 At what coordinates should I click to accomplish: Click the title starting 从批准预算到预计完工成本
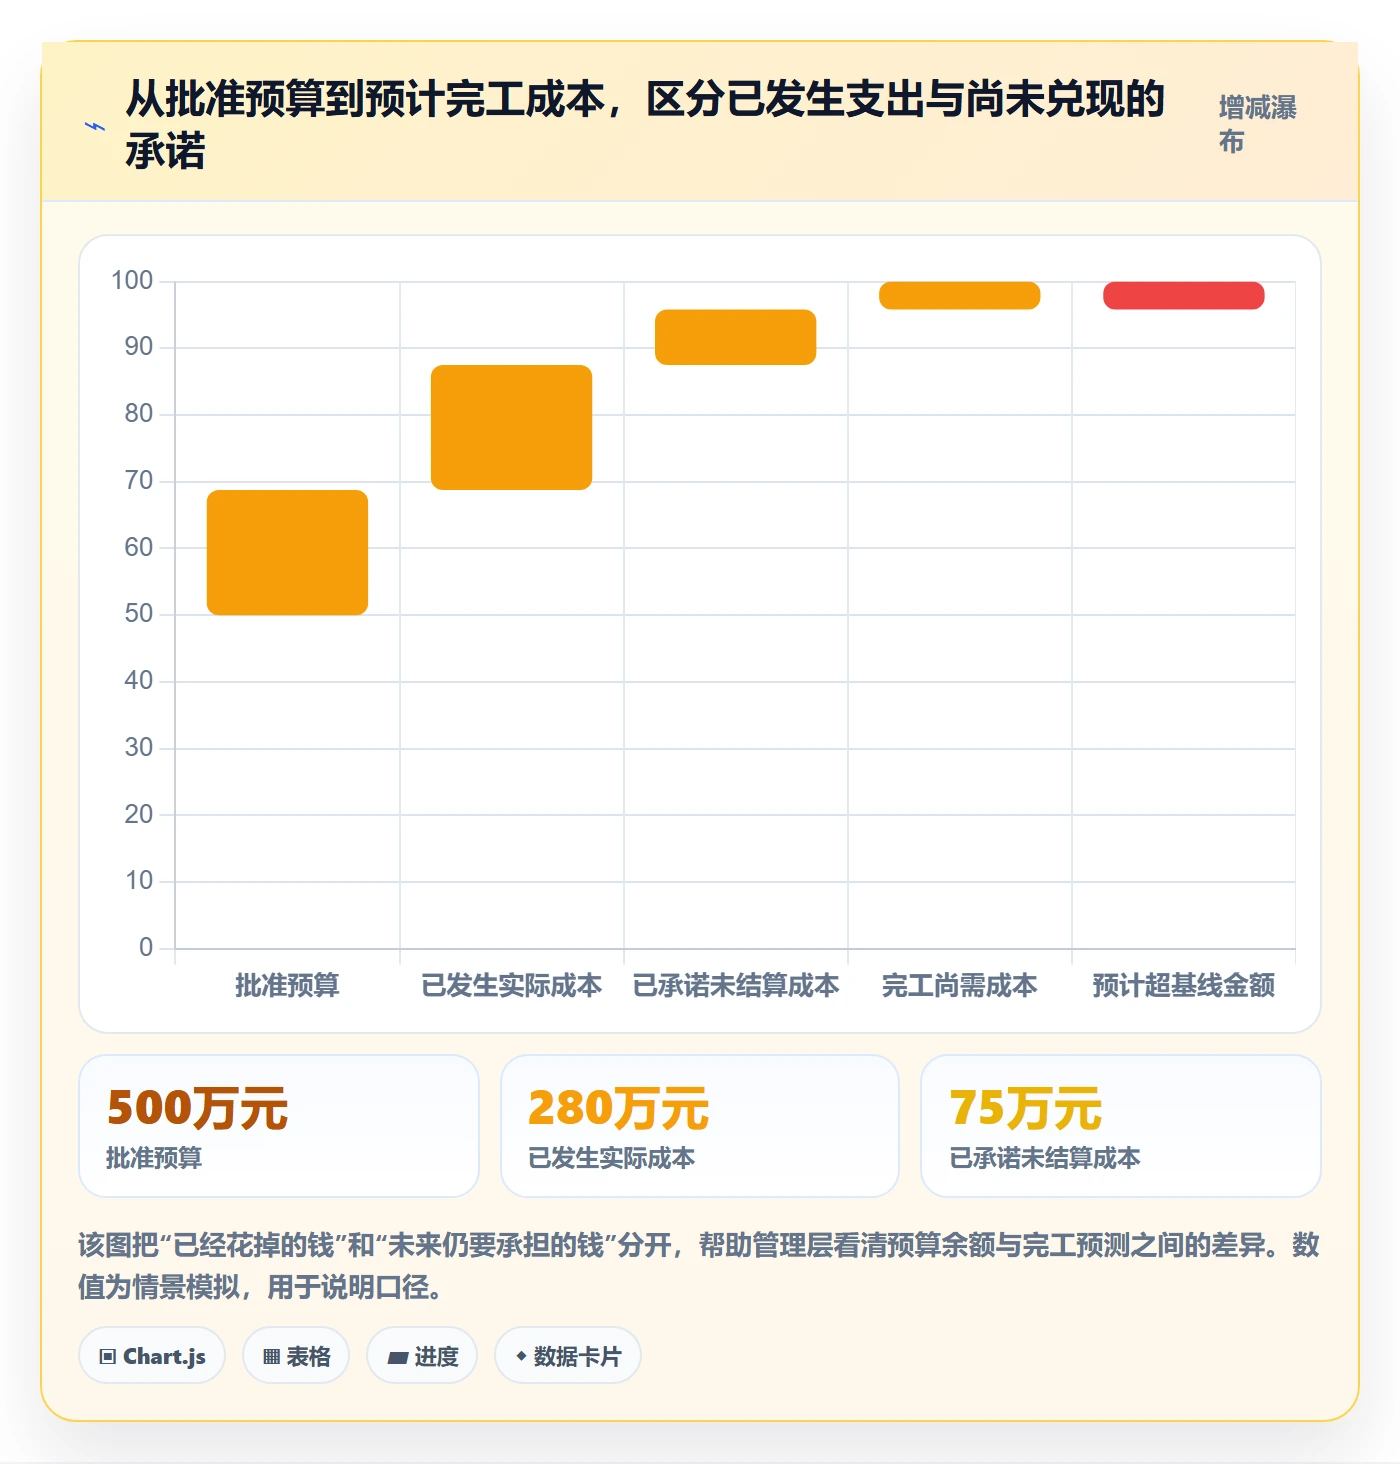pos(645,125)
